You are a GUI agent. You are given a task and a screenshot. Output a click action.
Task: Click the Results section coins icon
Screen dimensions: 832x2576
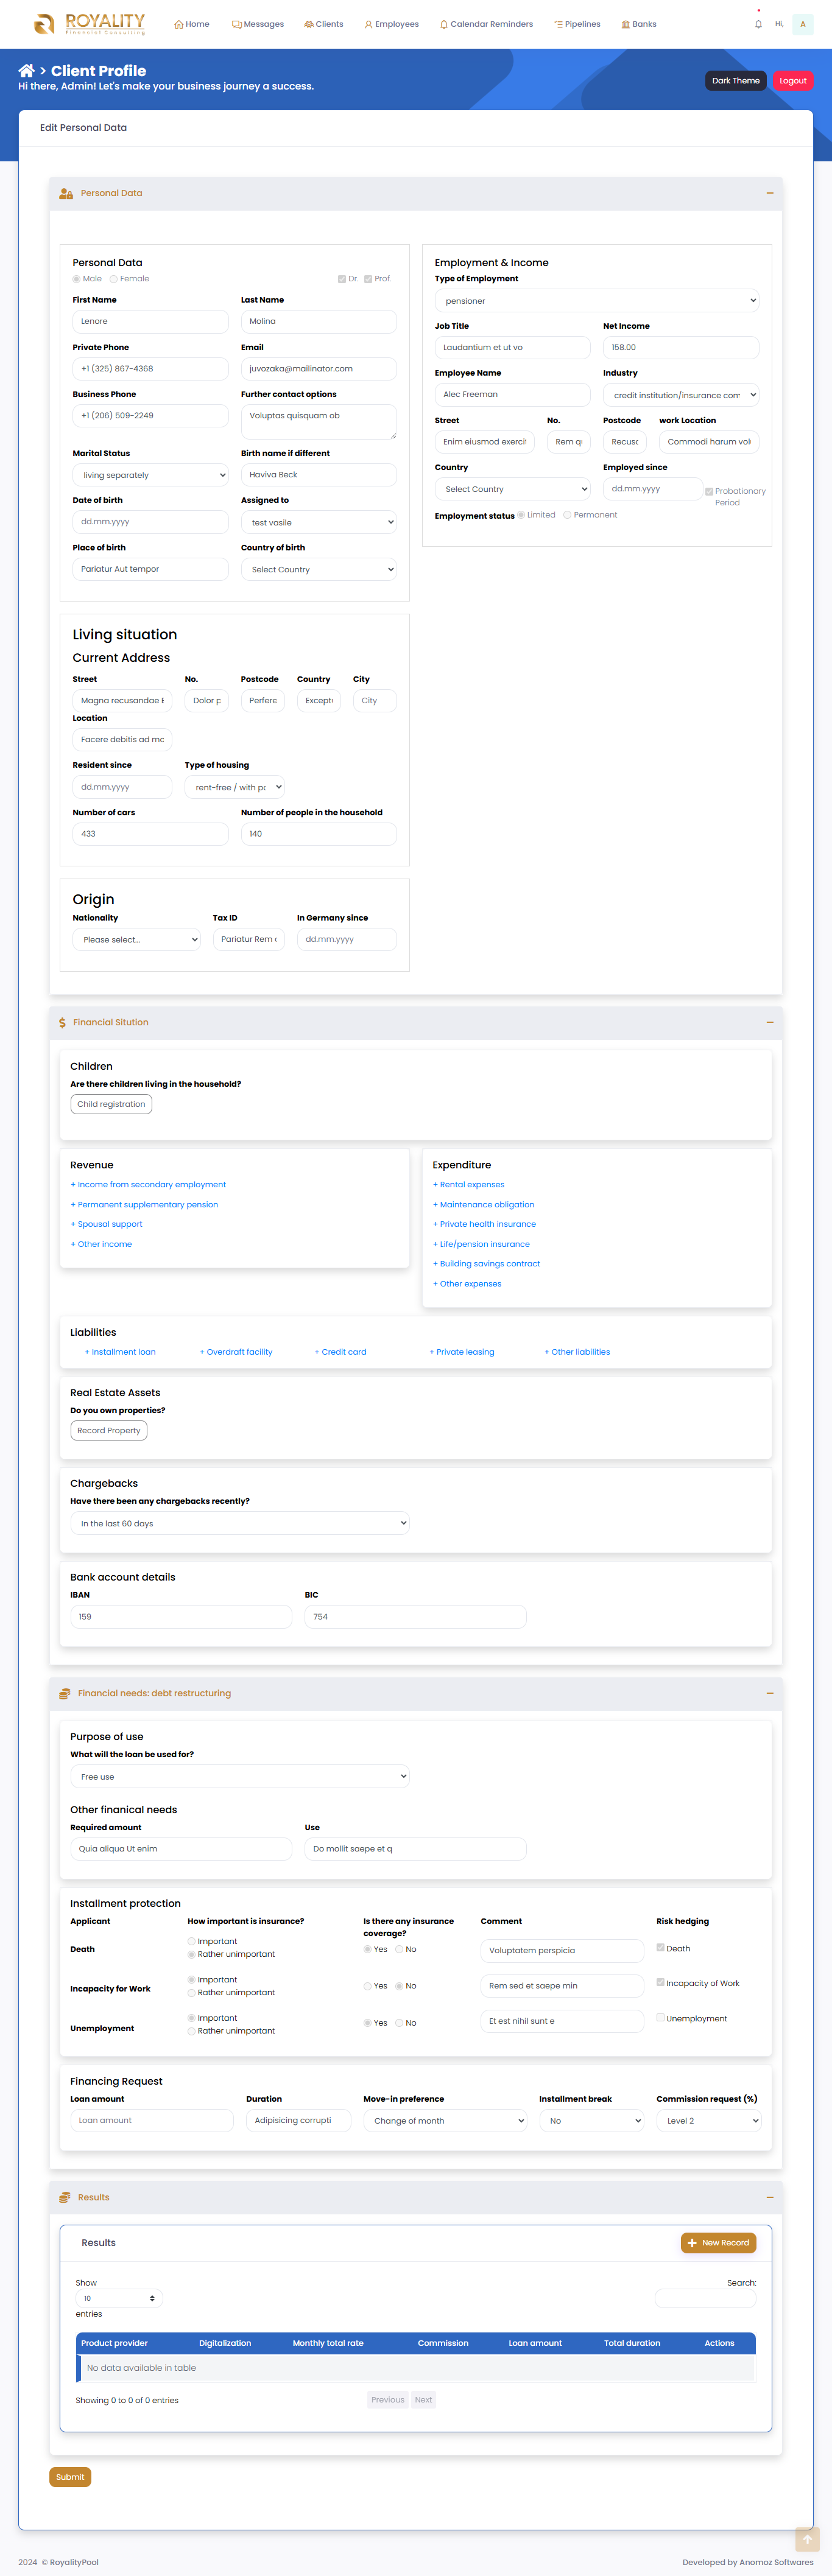[64, 2197]
